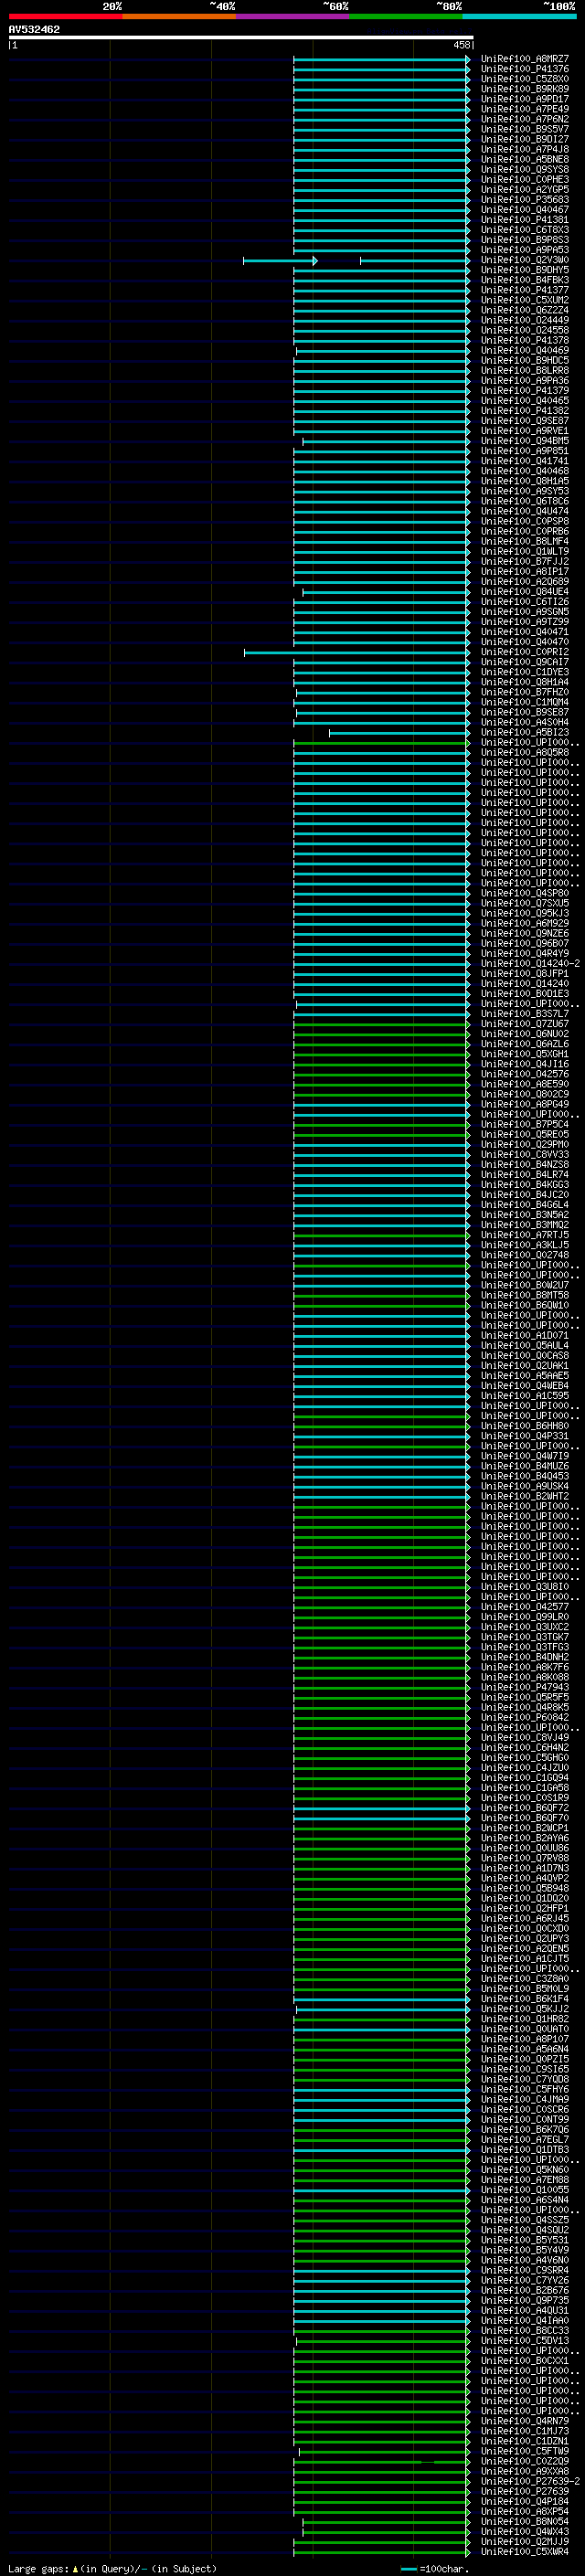The width and height of the screenshot is (585, 2576).
Task: Click the orange ~40% identity legend bar
Action: coord(178,16)
